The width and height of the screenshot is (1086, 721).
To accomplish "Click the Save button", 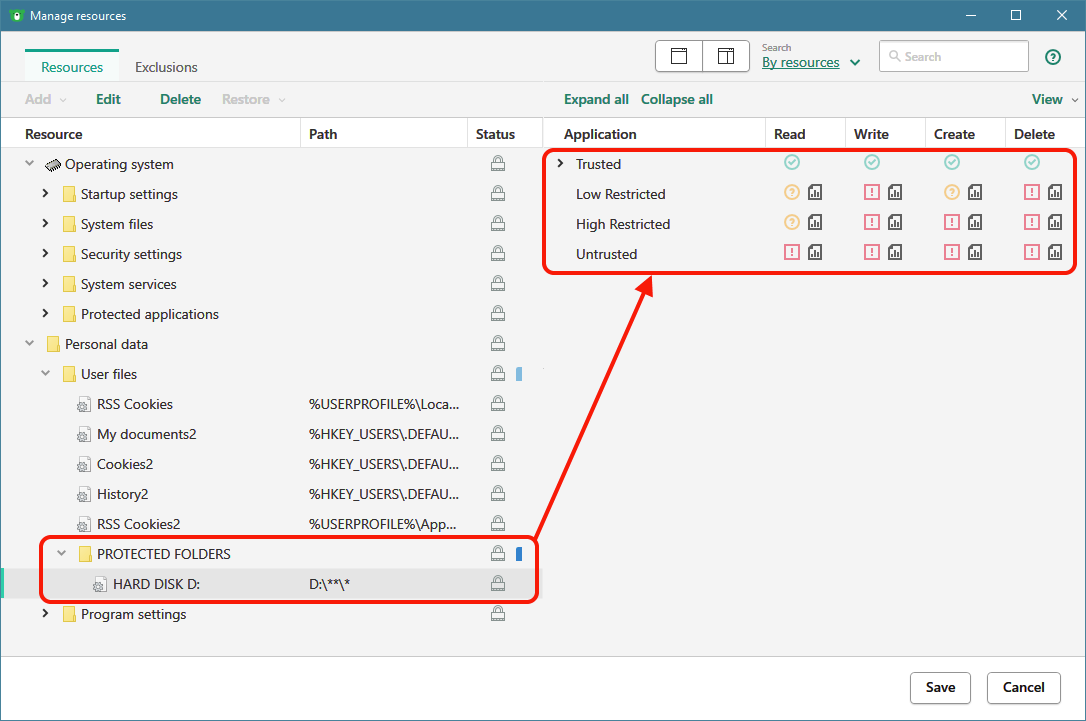I will click(940, 687).
